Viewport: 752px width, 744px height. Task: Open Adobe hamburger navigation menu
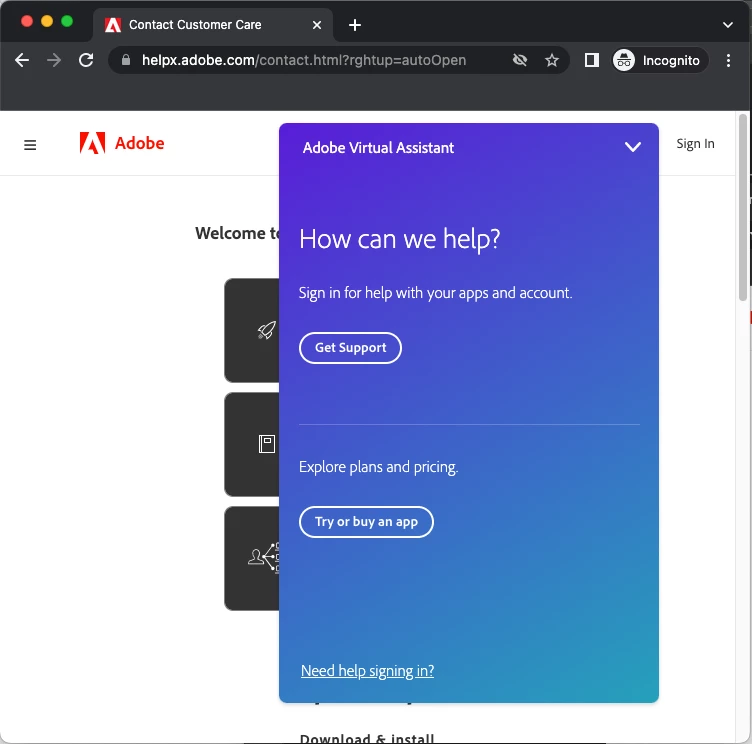click(x=30, y=144)
